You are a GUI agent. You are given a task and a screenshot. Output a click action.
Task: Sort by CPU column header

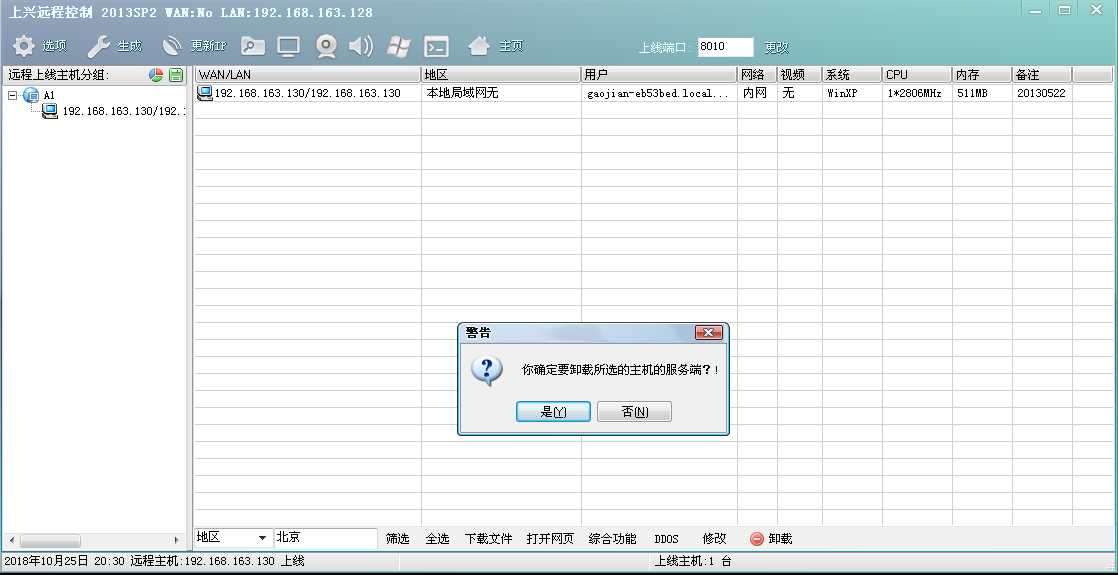[918, 75]
